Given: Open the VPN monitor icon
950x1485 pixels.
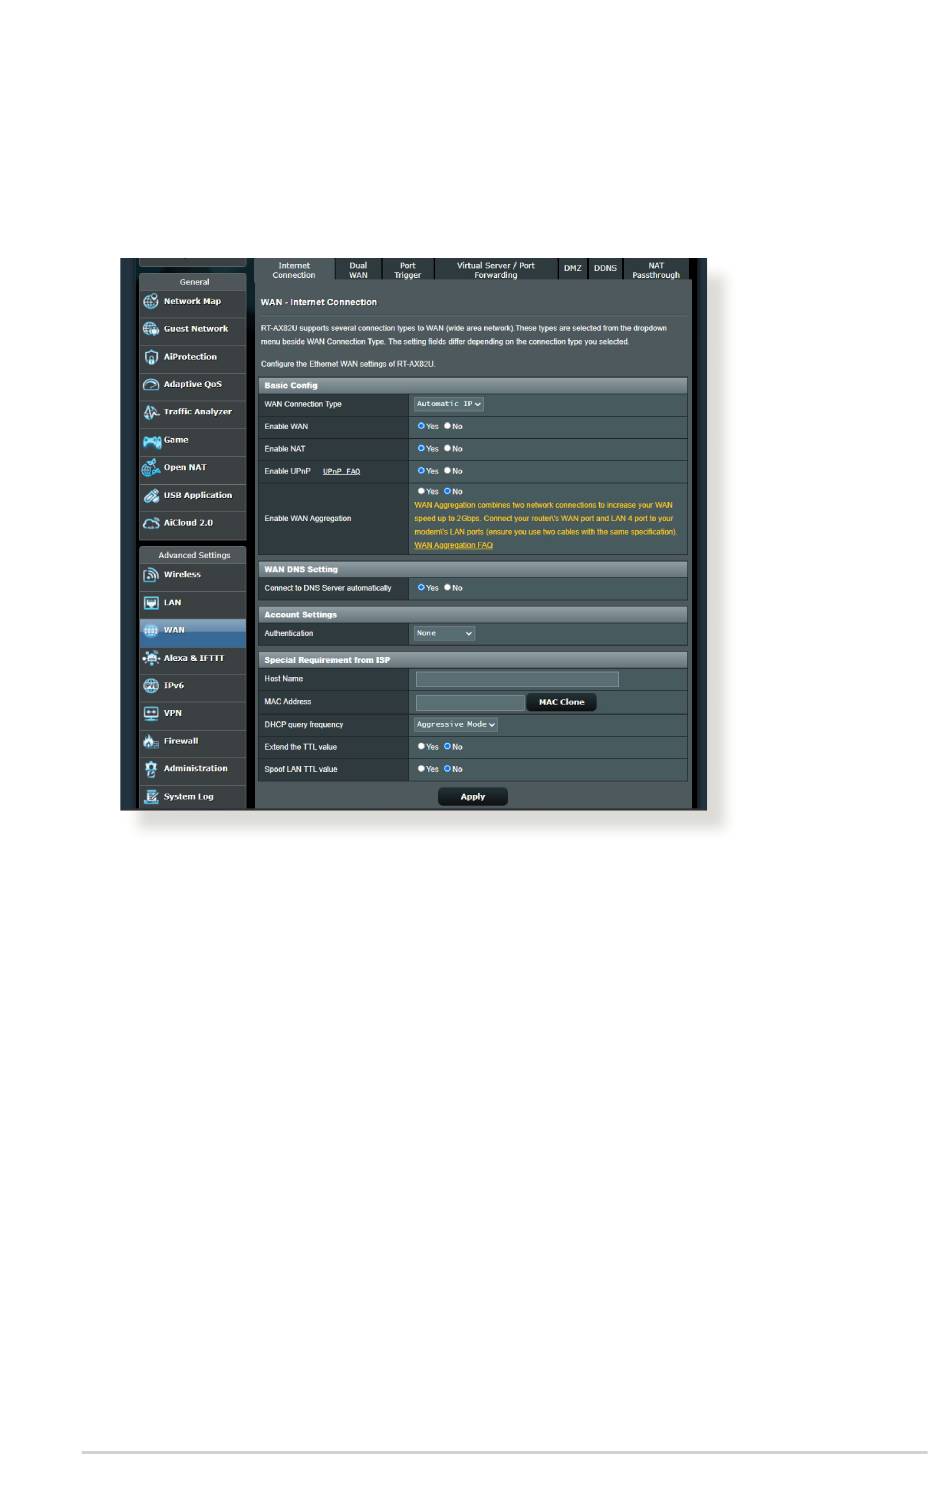Looking at the screenshot, I should [151, 713].
